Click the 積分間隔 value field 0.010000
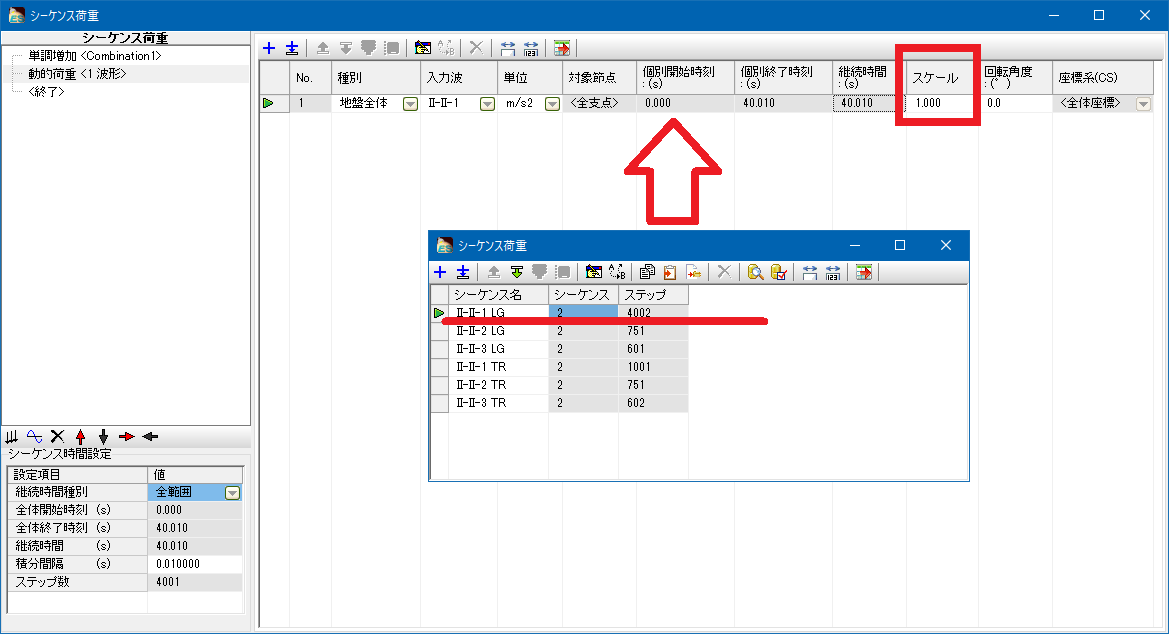Screen dimensions: 1169x634 click(195, 564)
